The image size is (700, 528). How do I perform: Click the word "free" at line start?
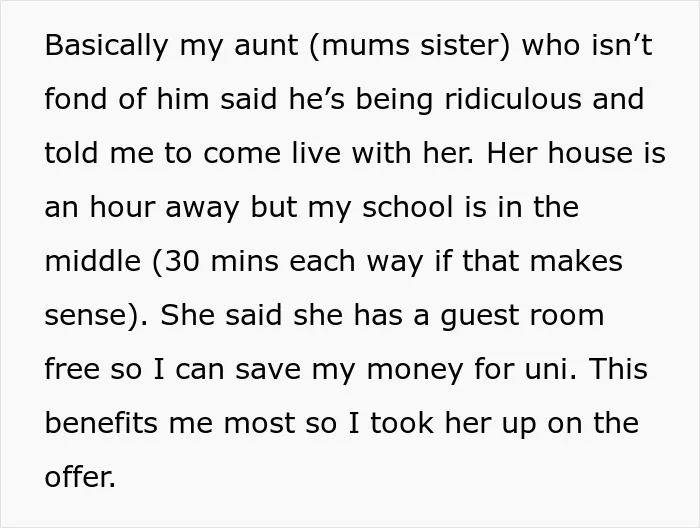[x=72, y=370]
